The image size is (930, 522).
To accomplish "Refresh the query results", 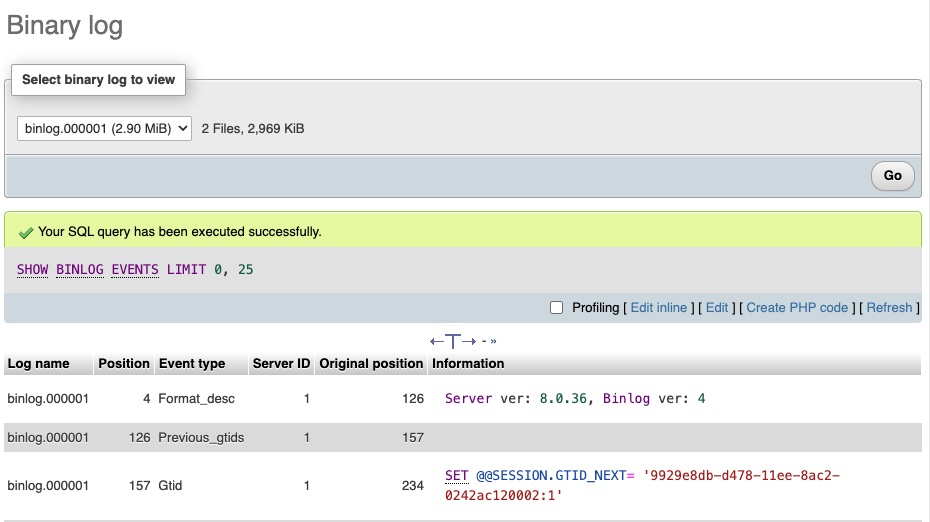I will point(889,307).
